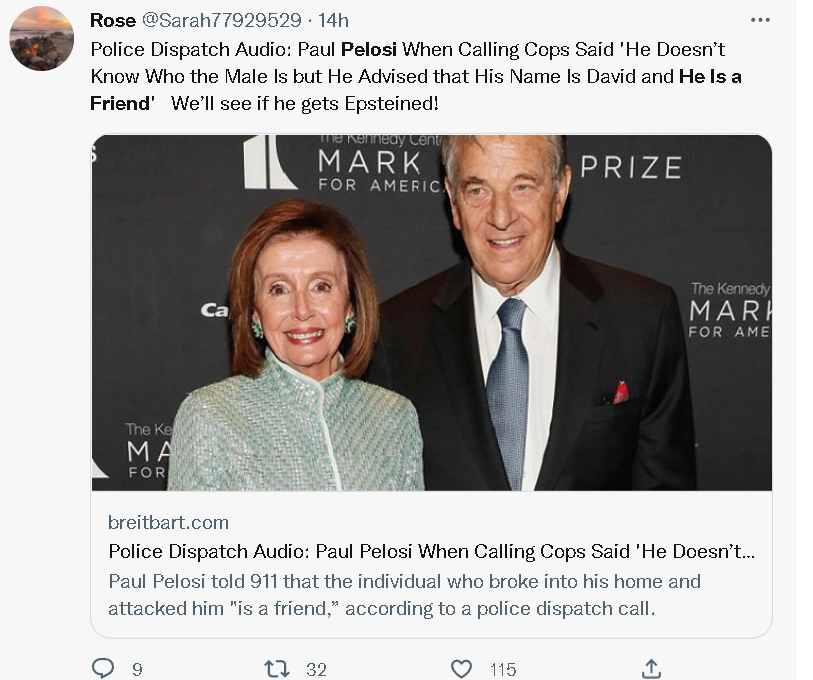Viewport: 813px width, 680px height.
Task: Click the share upload arrow icon
Action: (x=650, y=668)
